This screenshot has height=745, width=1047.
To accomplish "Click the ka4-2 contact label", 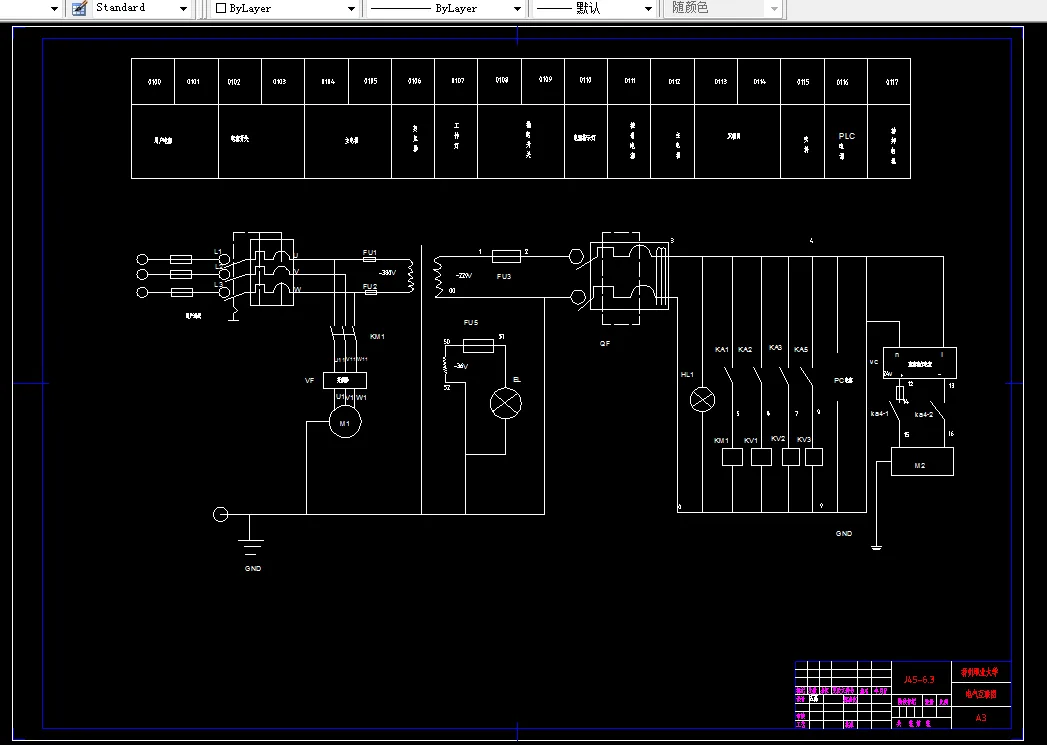I will (923, 415).
